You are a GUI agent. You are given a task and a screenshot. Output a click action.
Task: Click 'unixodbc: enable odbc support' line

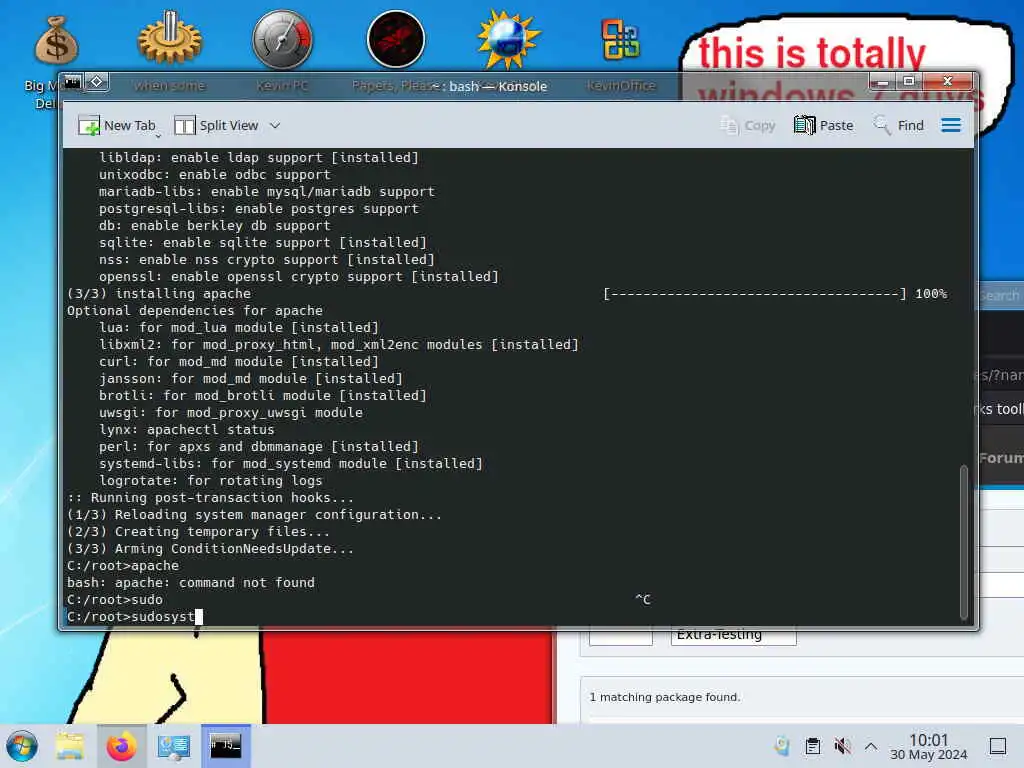click(x=215, y=175)
